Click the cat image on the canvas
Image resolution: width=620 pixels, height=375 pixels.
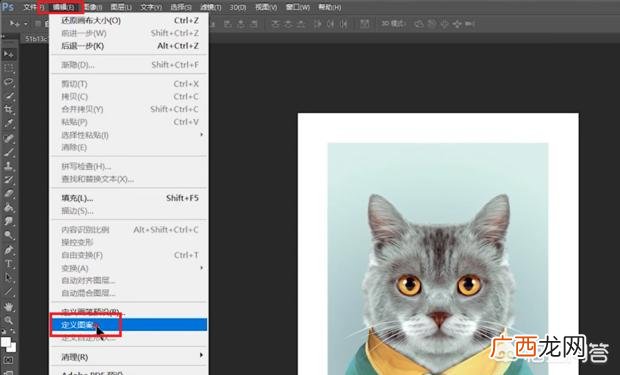(x=438, y=259)
